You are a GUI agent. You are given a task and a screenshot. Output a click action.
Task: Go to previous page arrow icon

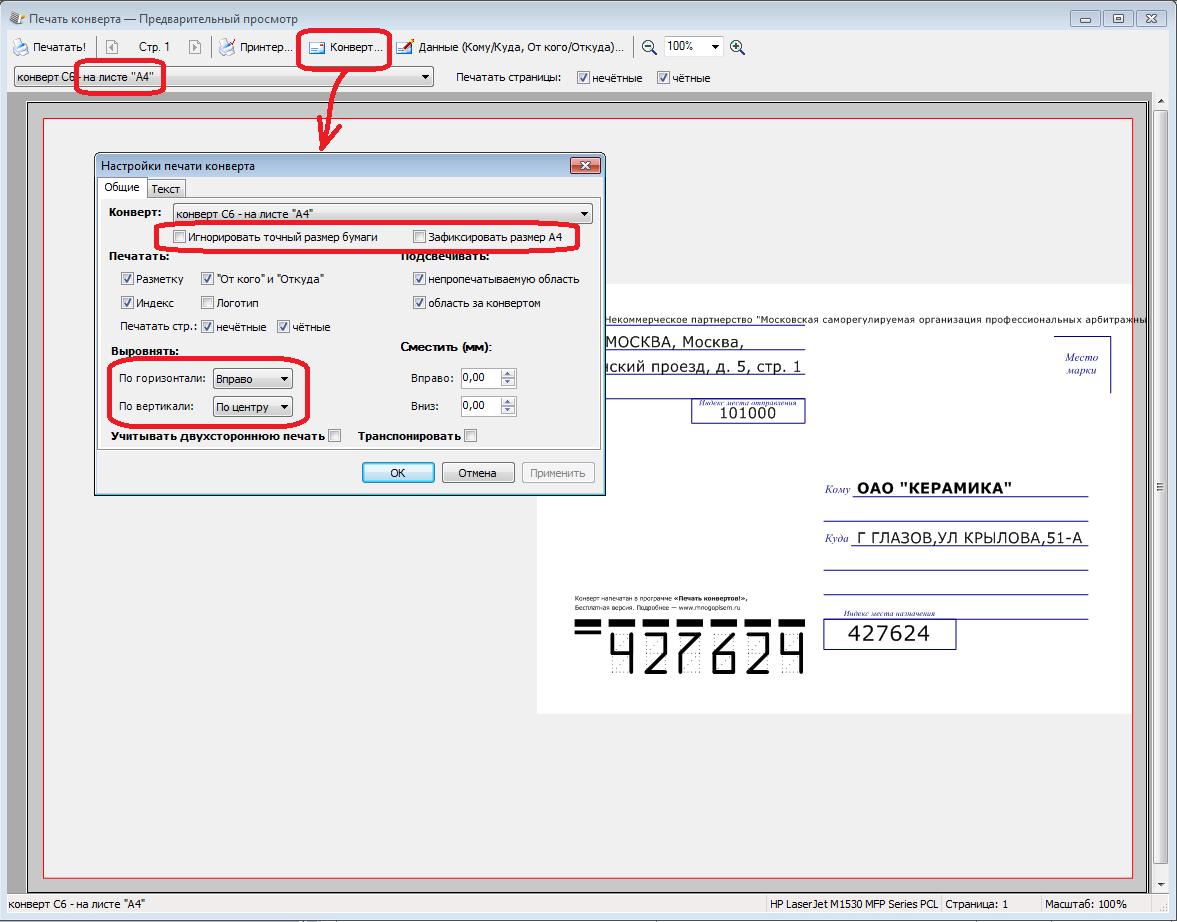point(112,47)
